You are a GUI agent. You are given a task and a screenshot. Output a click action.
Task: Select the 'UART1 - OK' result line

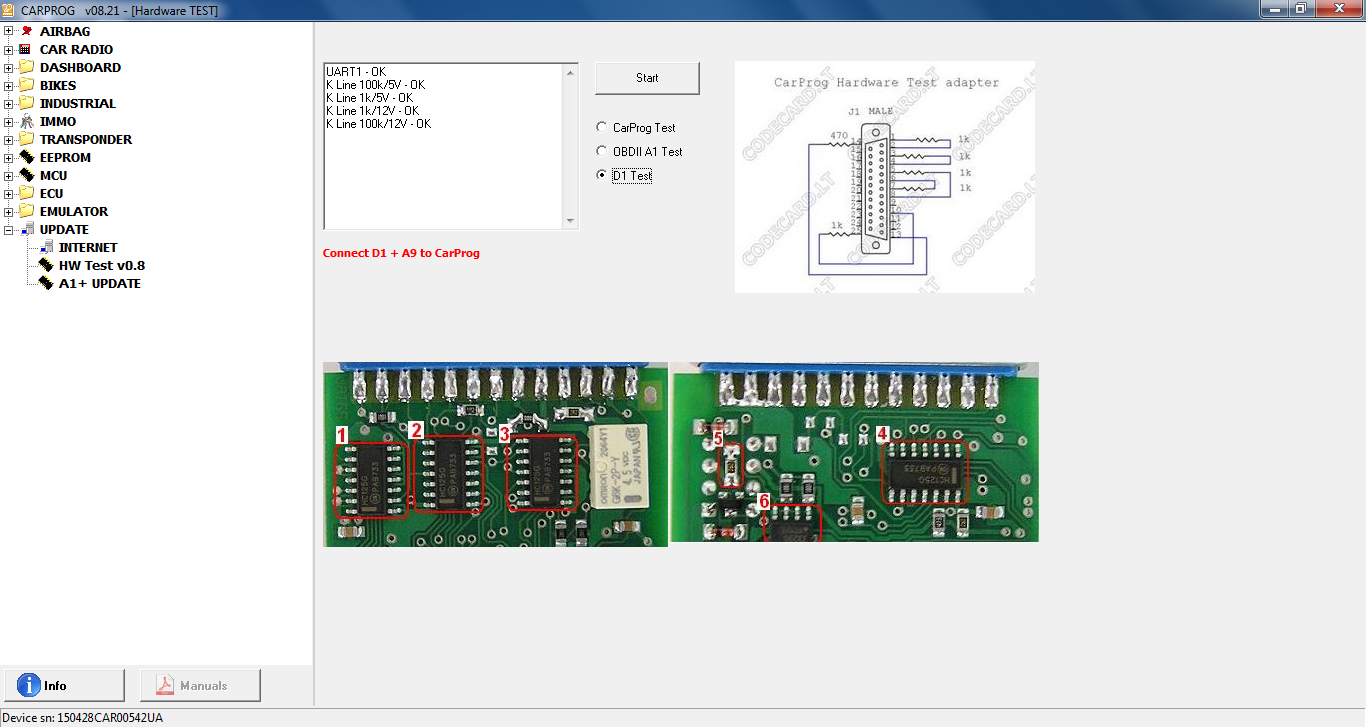(x=356, y=72)
